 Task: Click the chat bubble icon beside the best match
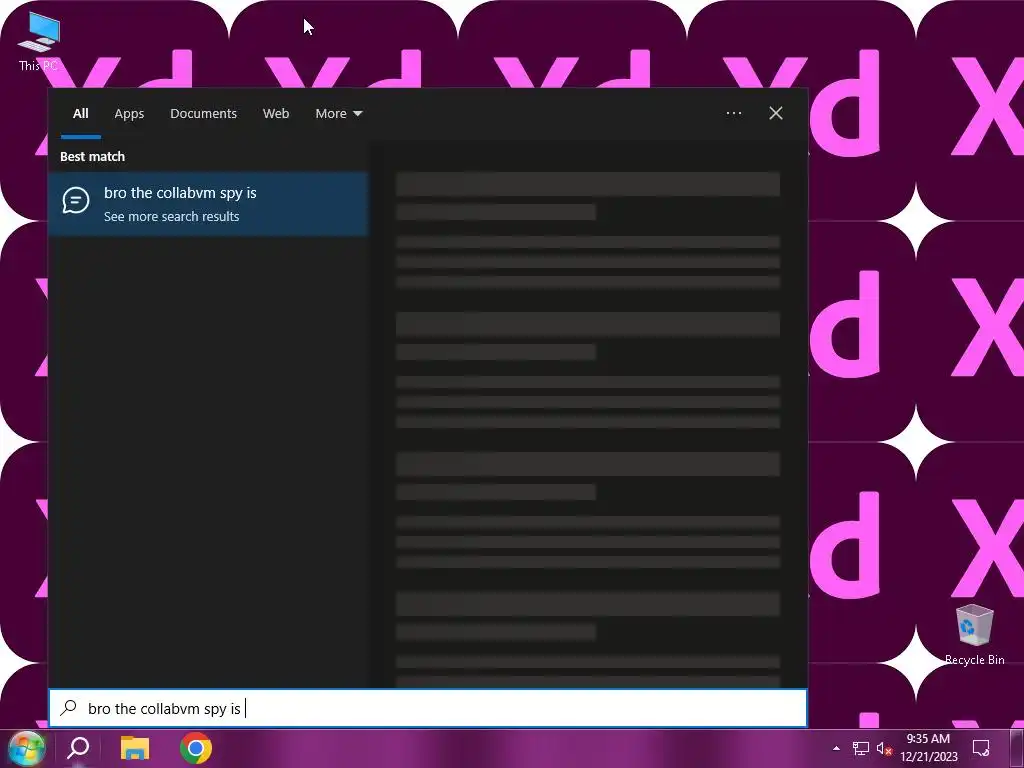[x=76, y=200]
